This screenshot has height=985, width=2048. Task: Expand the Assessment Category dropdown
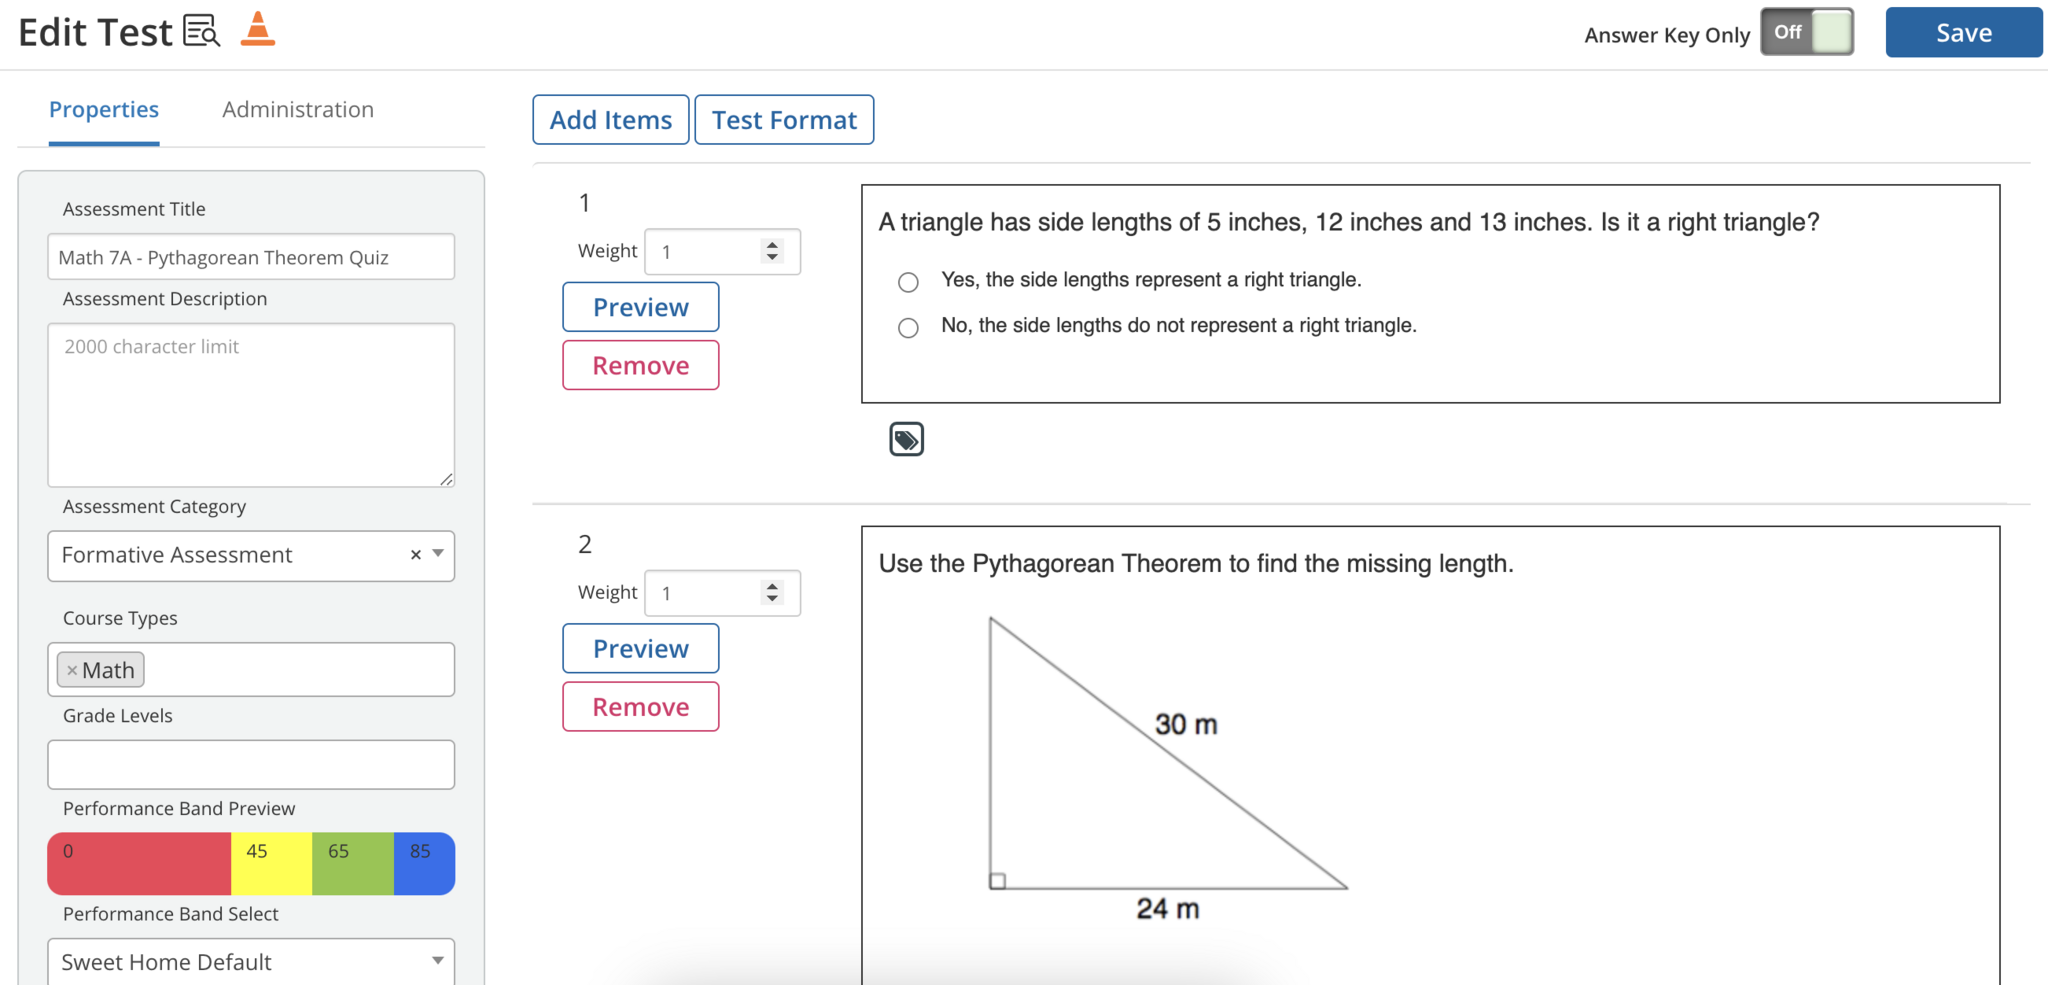(x=438, y=554)
